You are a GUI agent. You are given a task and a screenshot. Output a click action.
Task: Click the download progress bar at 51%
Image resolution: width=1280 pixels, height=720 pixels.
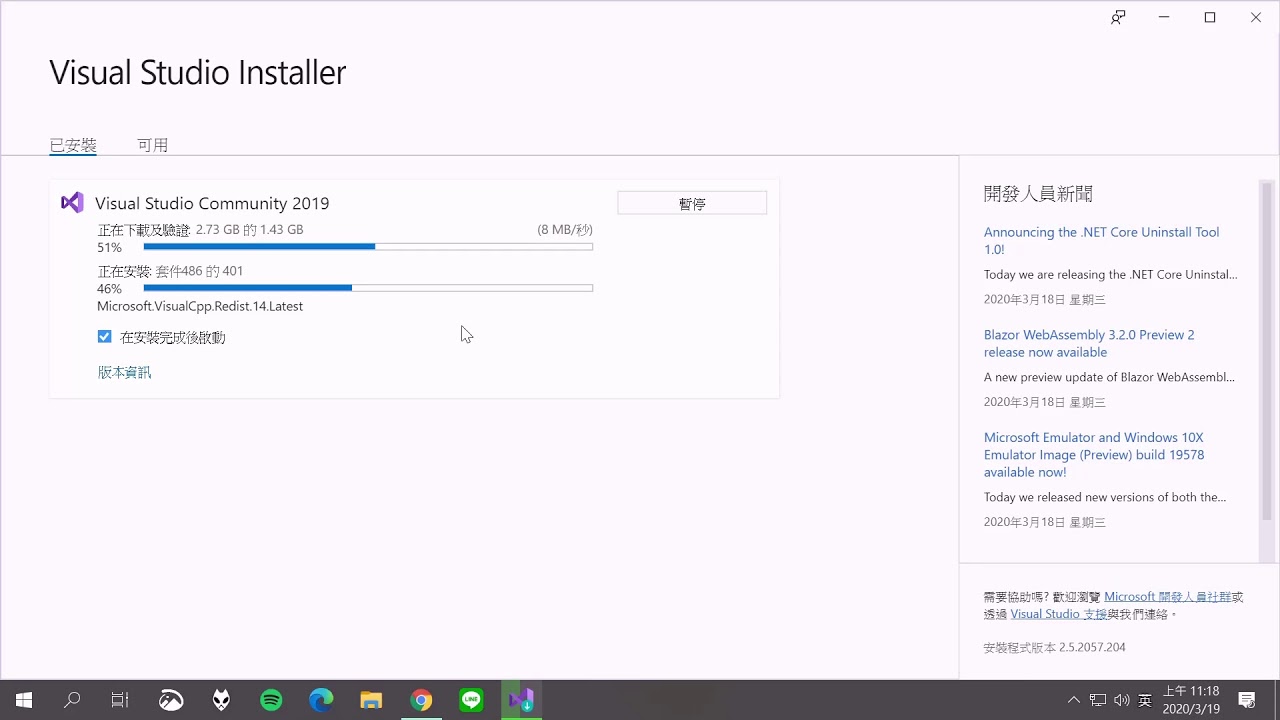pos(368,246)
